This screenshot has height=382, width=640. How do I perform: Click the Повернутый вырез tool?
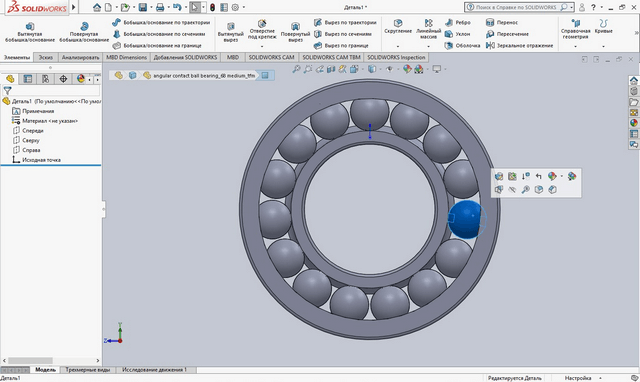pyautogui.click(x=295, y=32)
